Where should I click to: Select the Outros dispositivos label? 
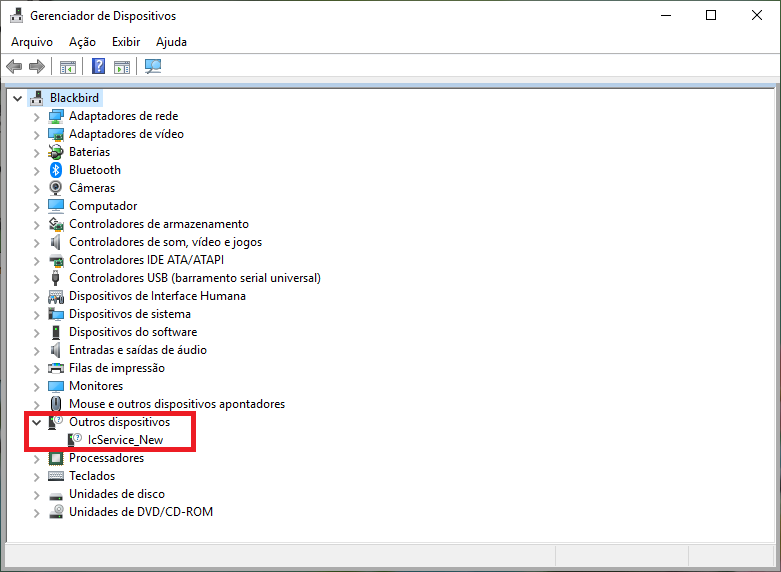120,422
